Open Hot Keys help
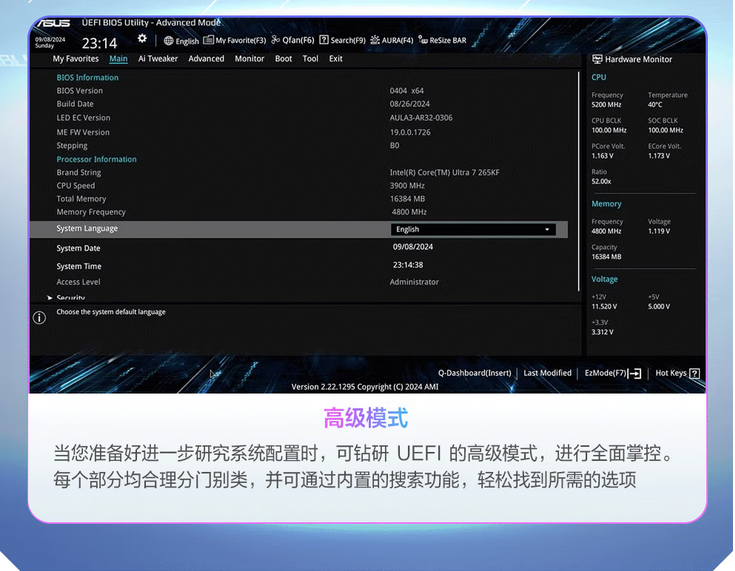 coord(677,373)
